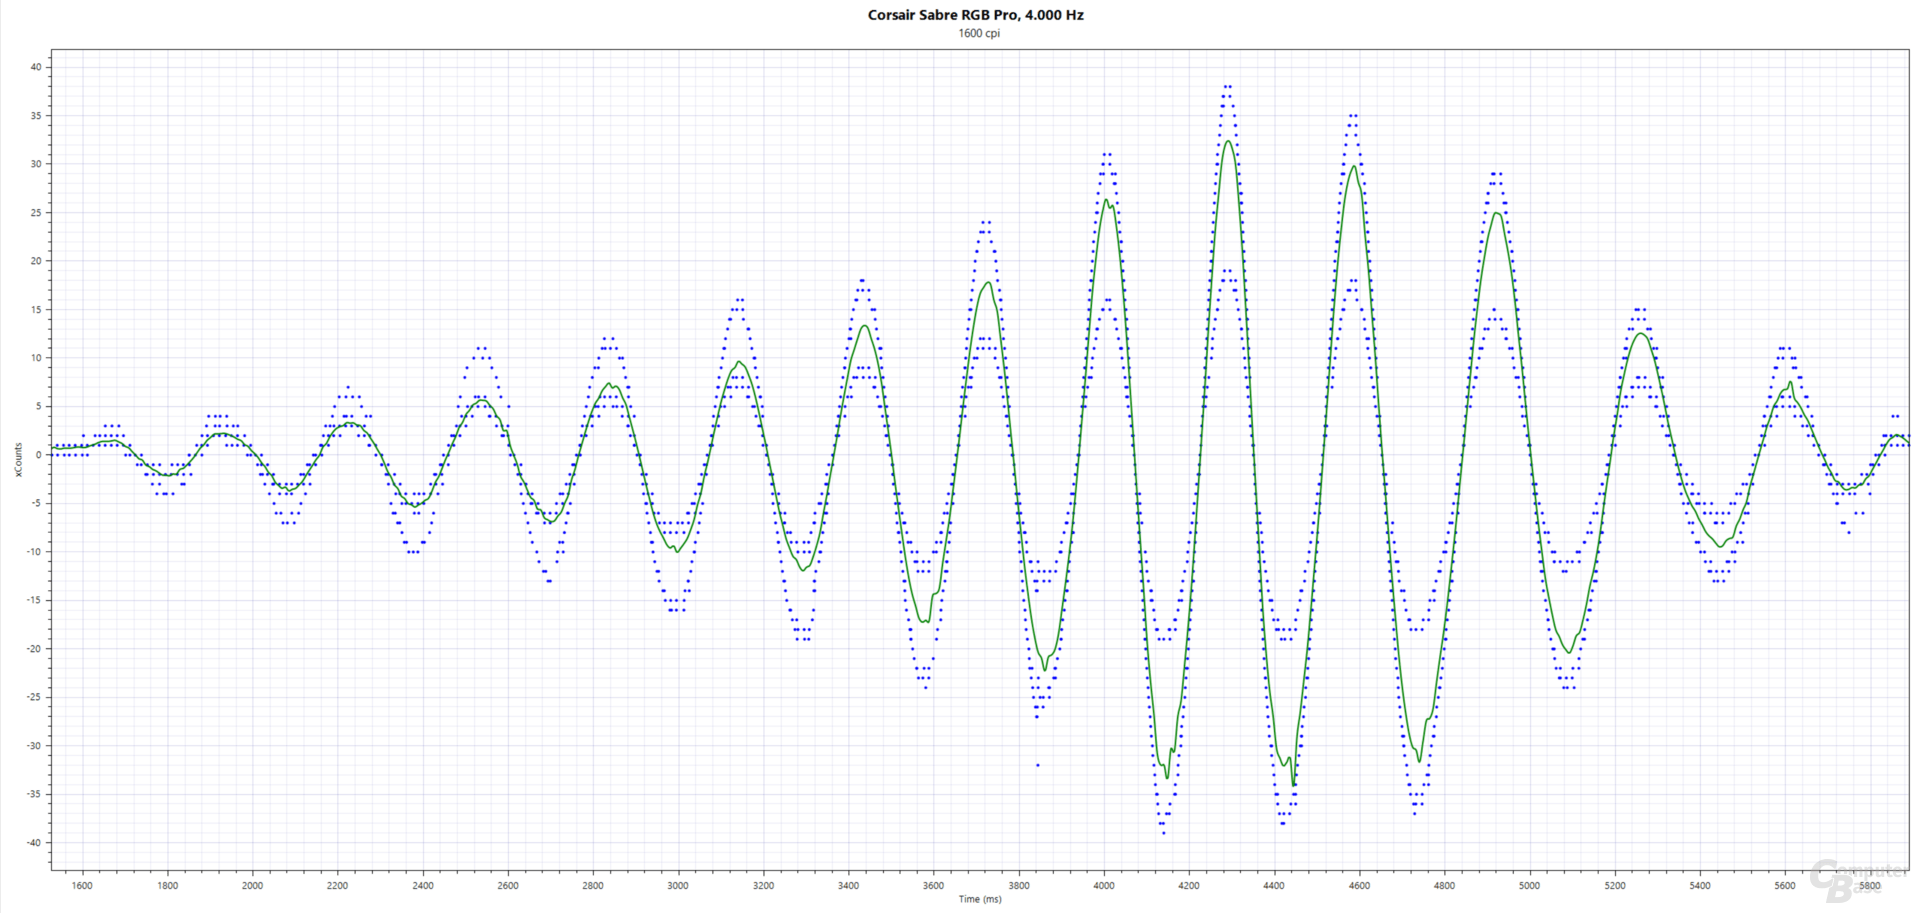Image resolution: width=1920 pixels, height=913 pixels.
Task: Click the x-axis tick label '3400'
Action: (x=848, y=885)
